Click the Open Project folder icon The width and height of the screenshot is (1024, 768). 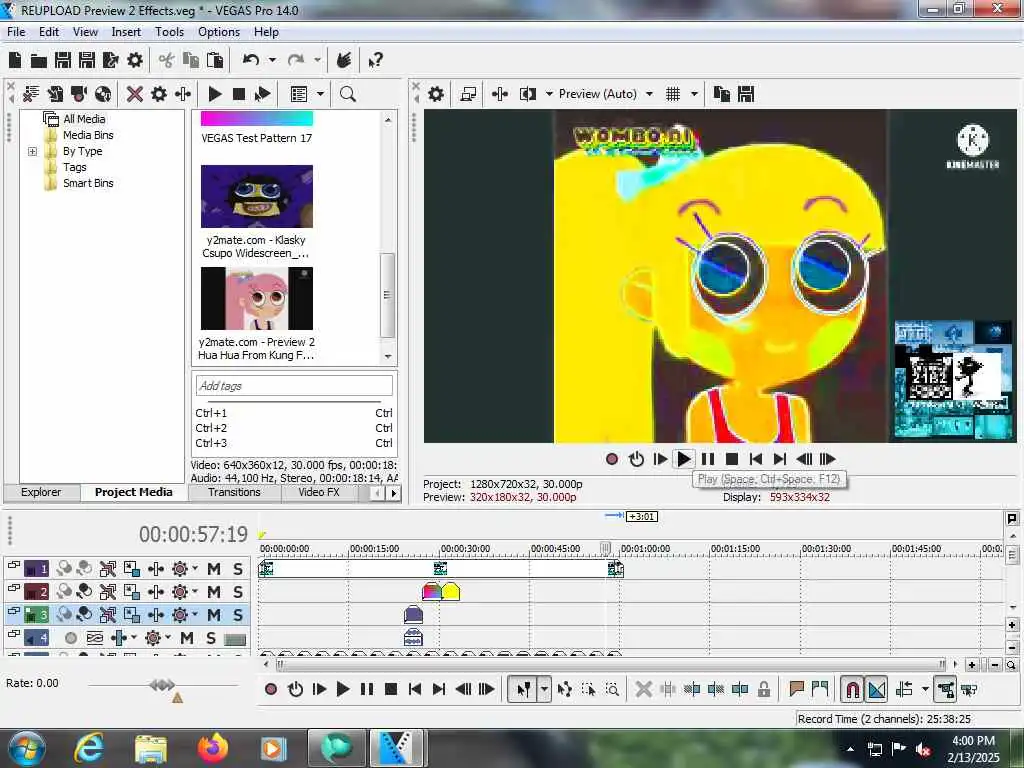(39, 61)
